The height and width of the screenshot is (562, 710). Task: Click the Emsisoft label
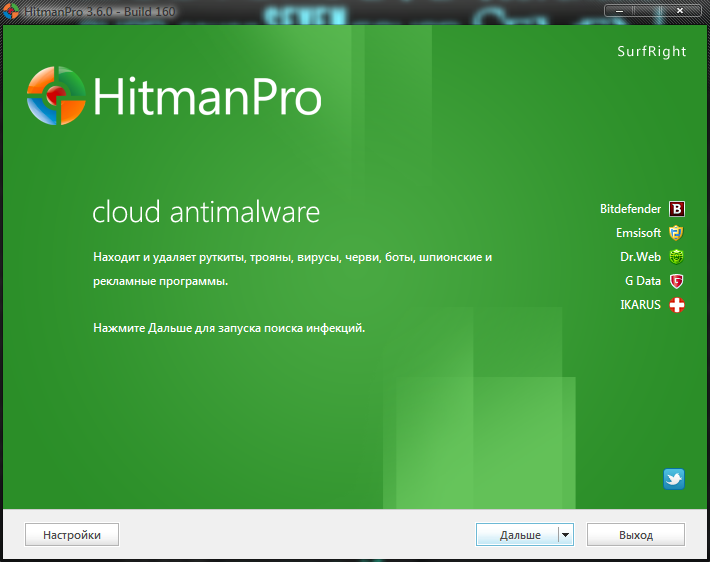point(638,233)
